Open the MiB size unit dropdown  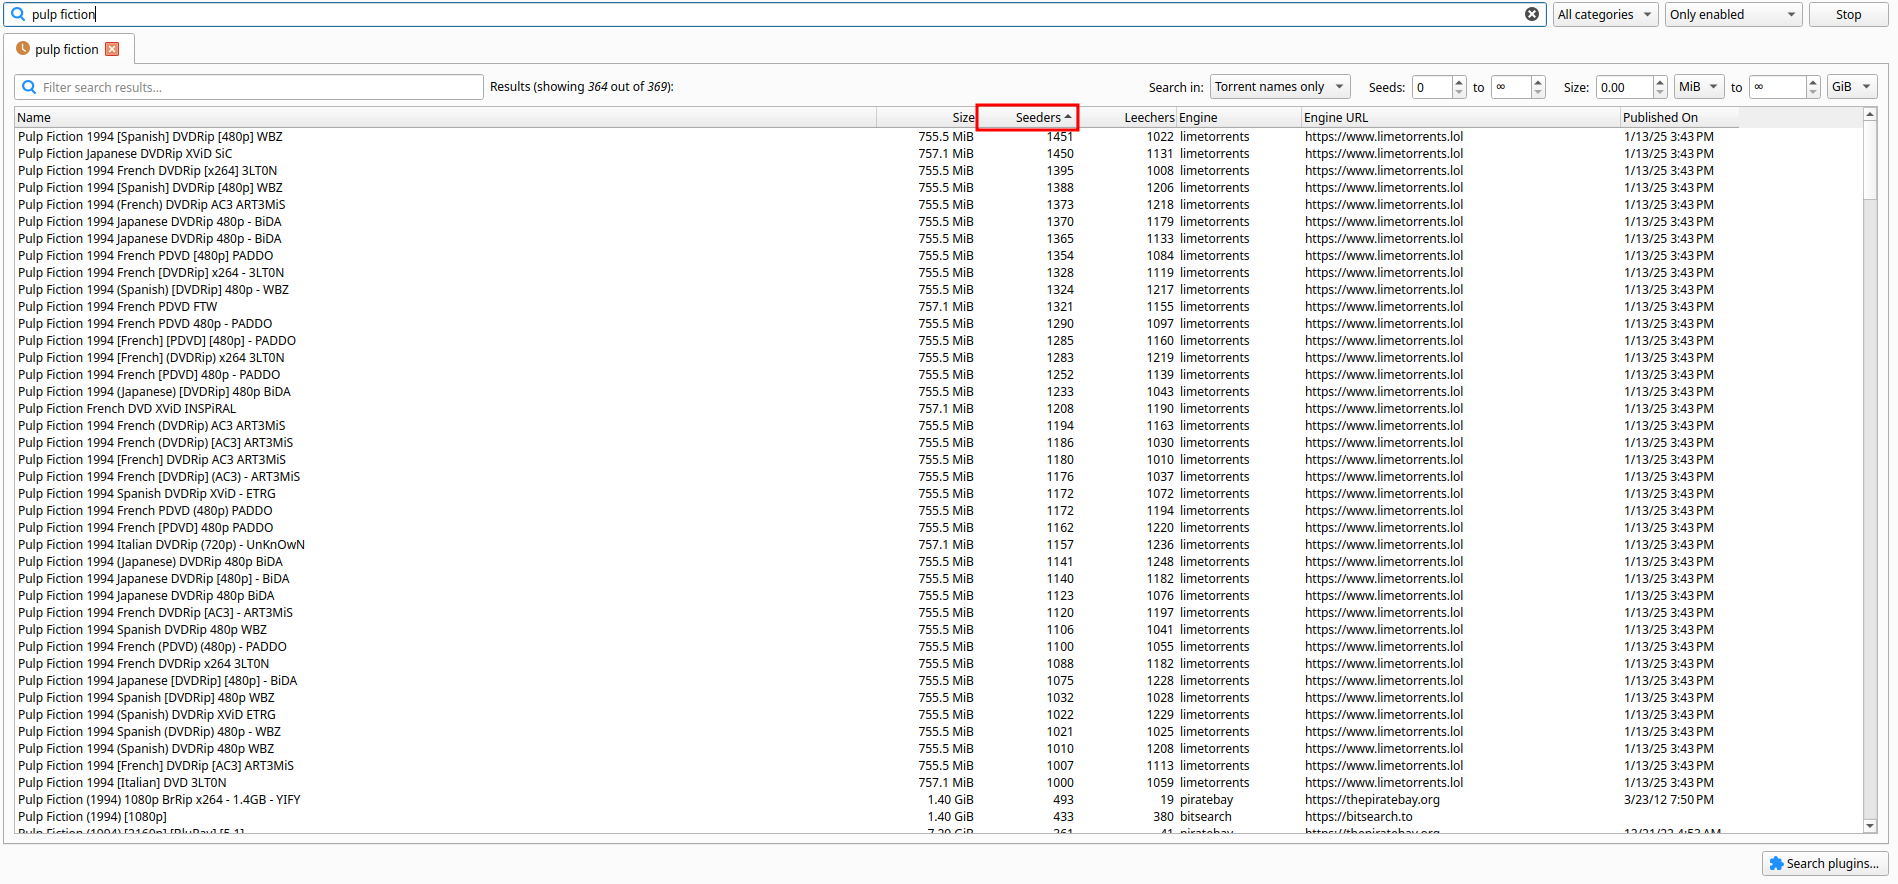pos(1699,87)
